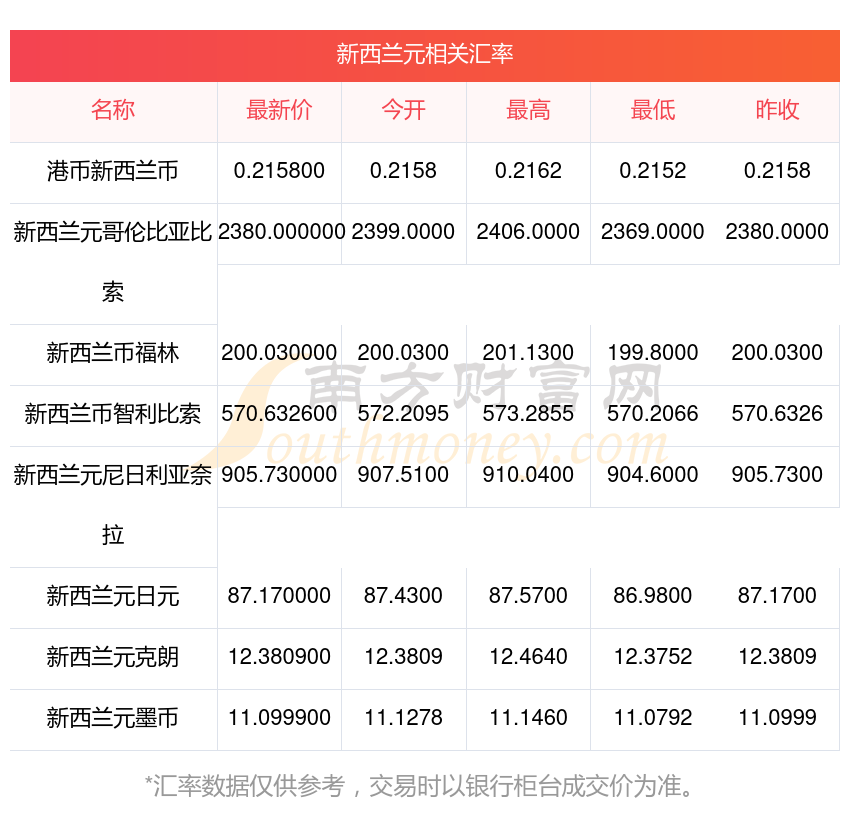Click the open value 907.5100
Image resolution: width=850 pixels, height=817 pixels.
[x=403, y=475]
